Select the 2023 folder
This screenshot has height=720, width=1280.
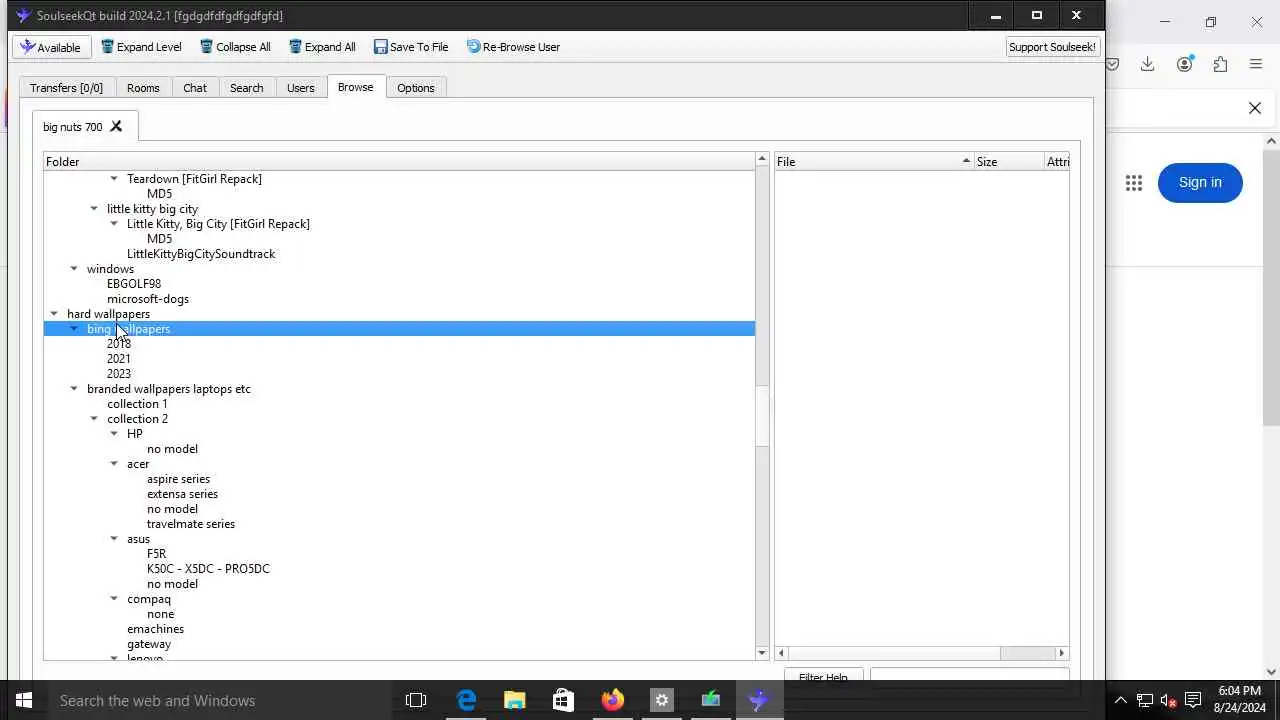[119, 374]
